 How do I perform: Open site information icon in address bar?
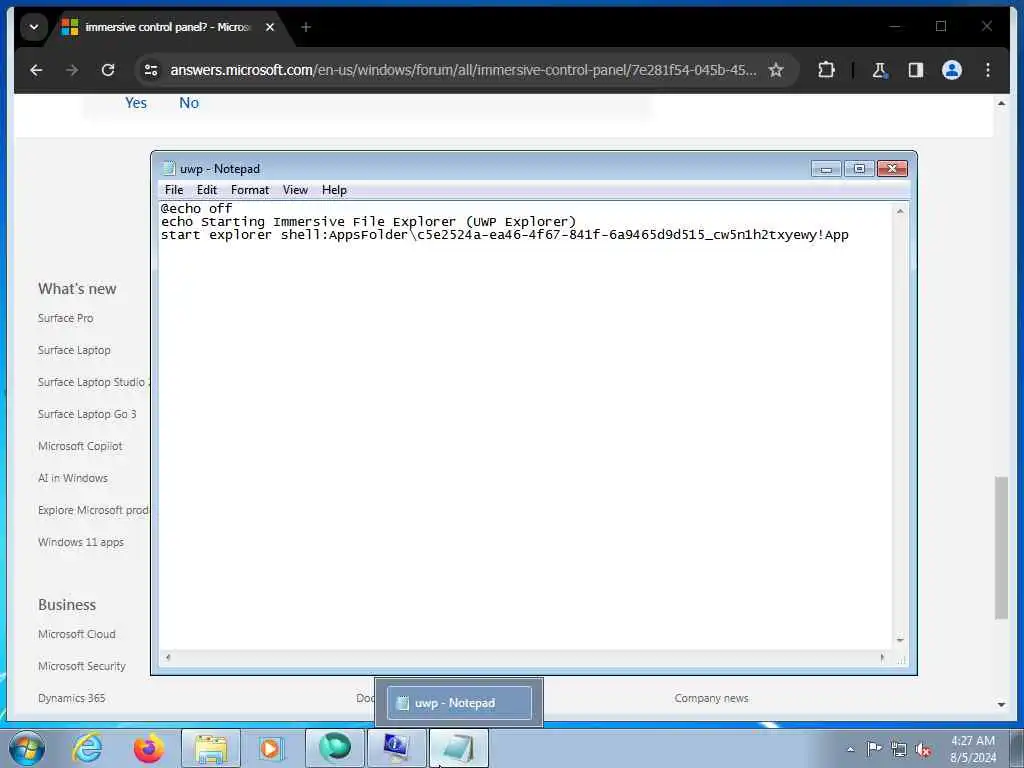(151, 70)
